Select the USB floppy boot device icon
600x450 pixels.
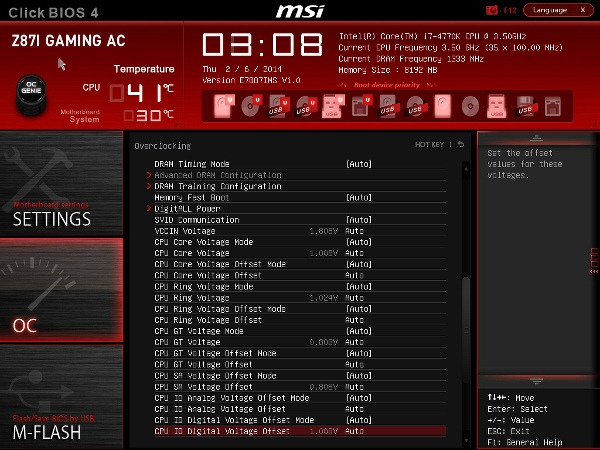(526, 106)
